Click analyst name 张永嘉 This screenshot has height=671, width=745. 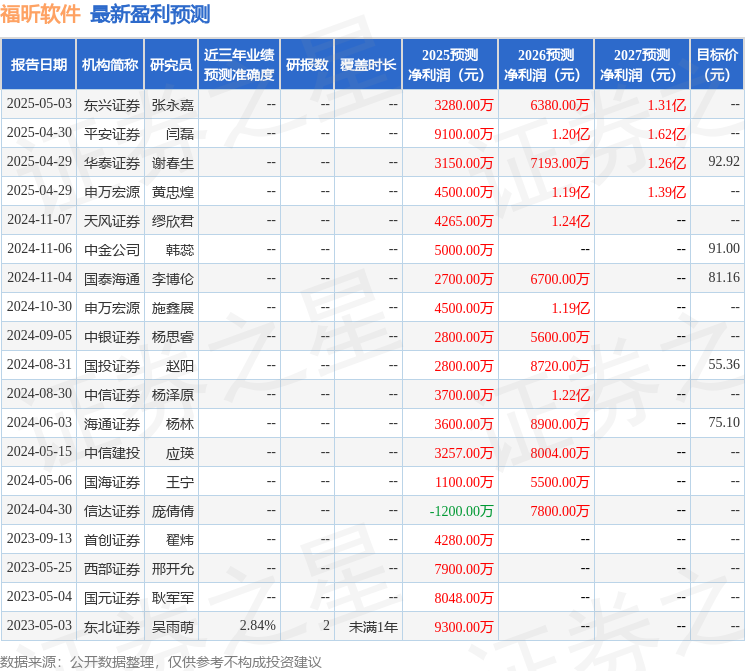pos(173,105)
